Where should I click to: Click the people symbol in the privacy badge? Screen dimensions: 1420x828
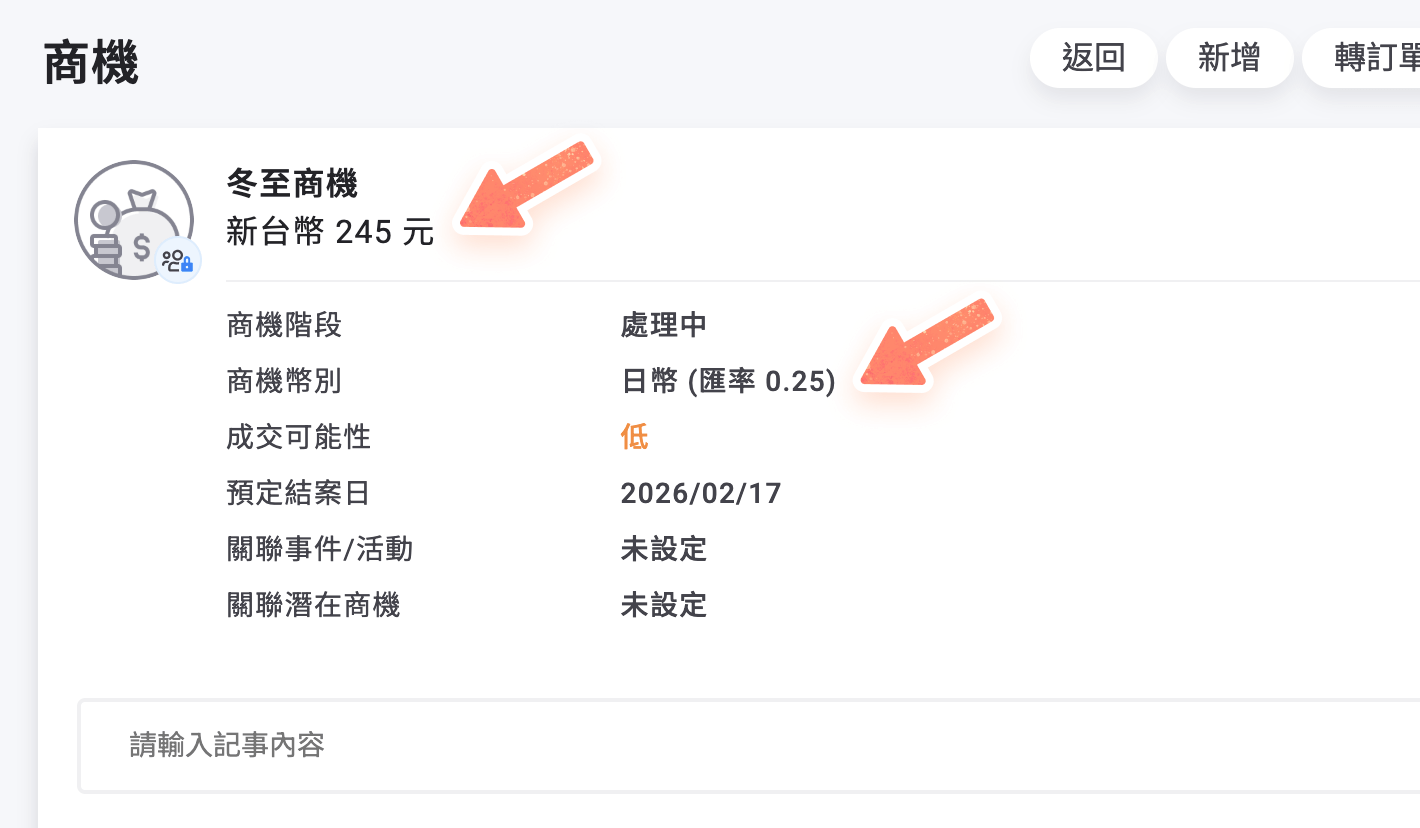[x=172, y=258]
